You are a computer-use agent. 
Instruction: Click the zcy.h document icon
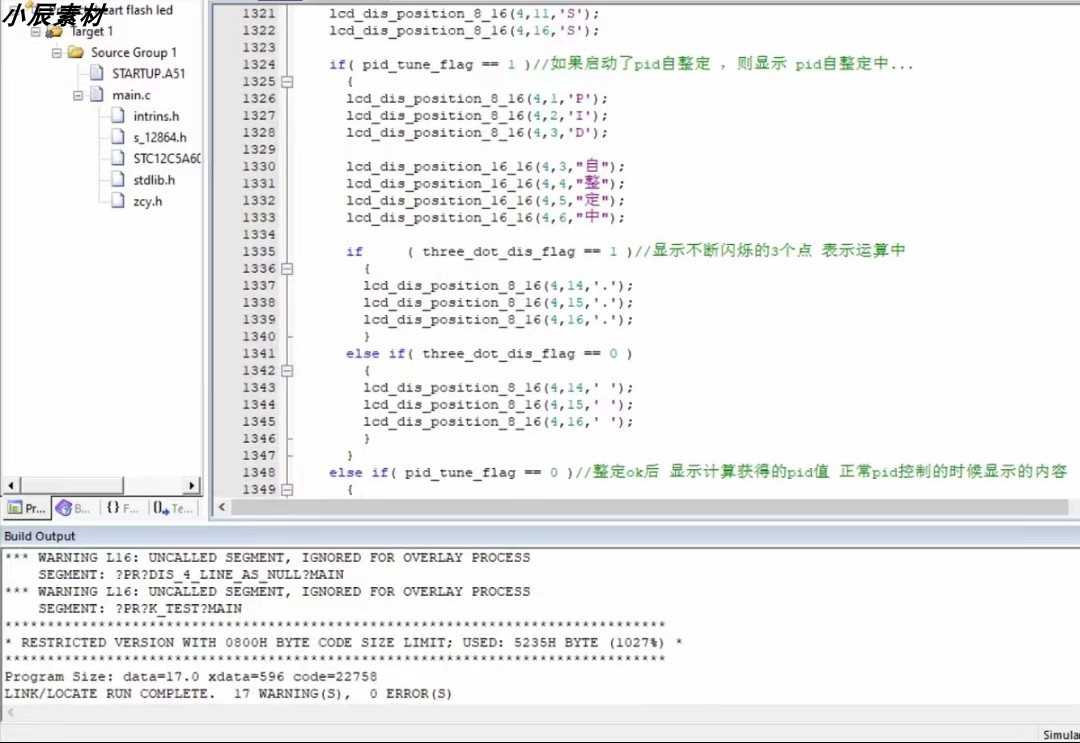tap(118, 201)
